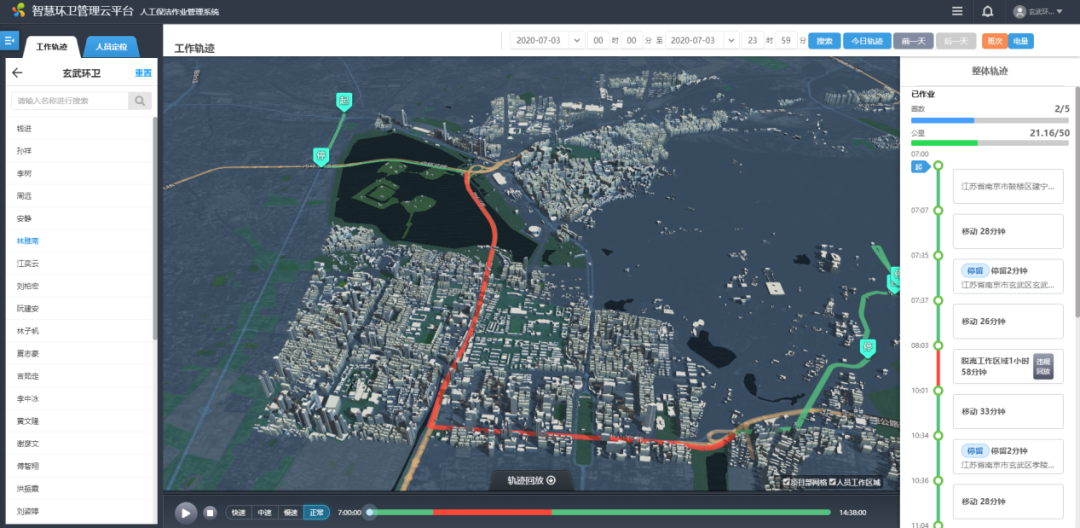Open notifications bell icon

[x=987, y=11]
